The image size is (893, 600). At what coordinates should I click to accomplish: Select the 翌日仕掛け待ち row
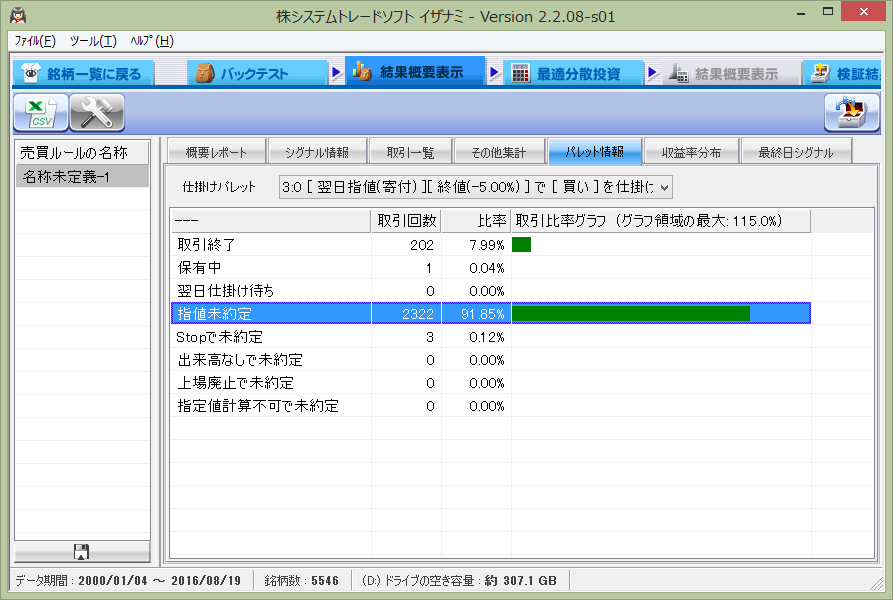tap(491, 291)
